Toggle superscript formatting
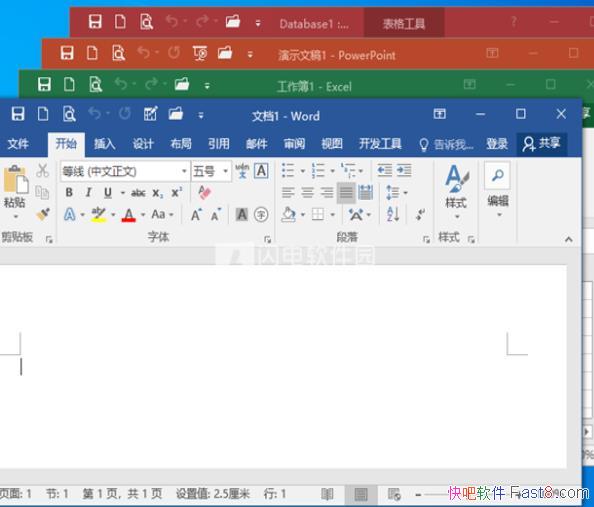594x507 pixels. pos(177,192)
